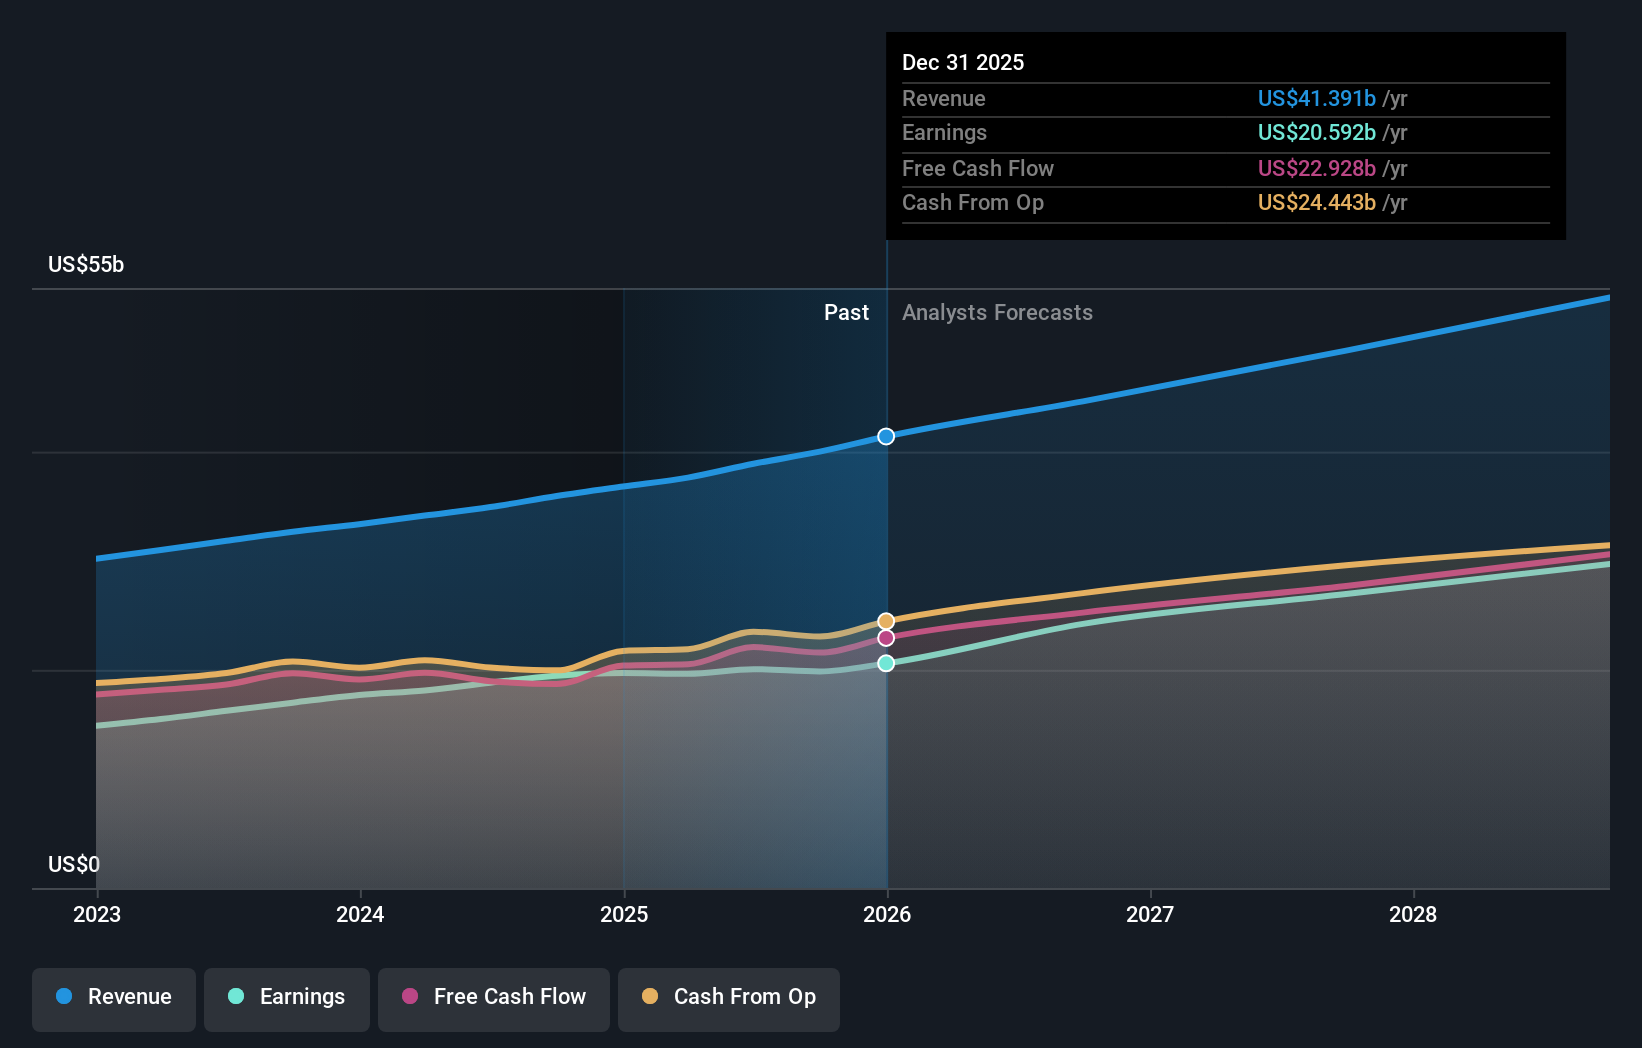Toggle the Earnings series off

(287, 997)
